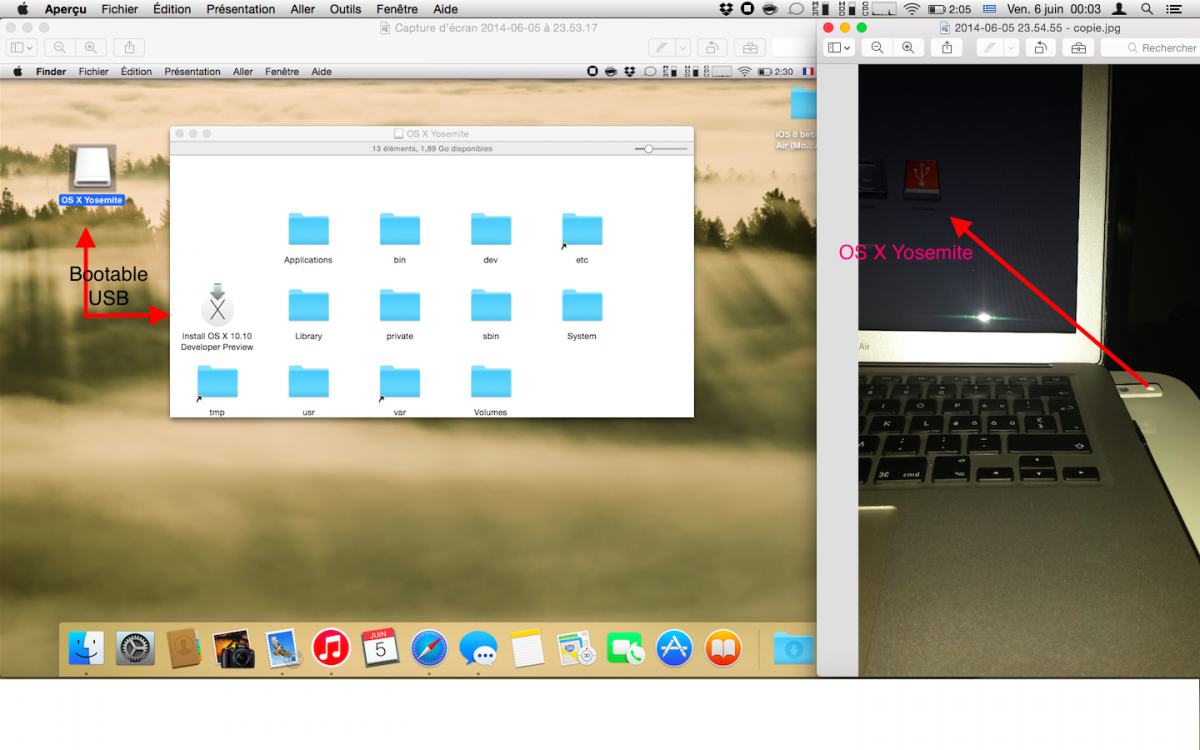Select the Volumes folder in Finder window
The height and width of the screenshot is (750, 1200).
tap(490, 383)
